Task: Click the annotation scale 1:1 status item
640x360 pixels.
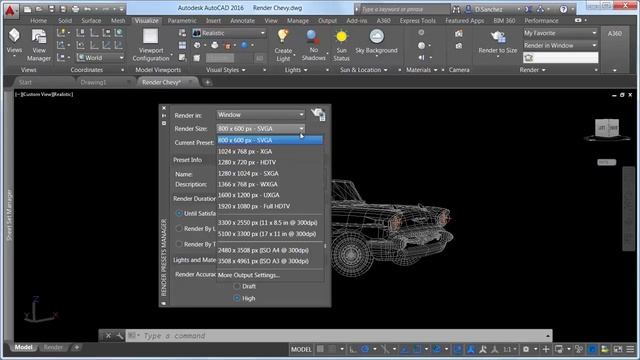Action: tap(507, 349)
